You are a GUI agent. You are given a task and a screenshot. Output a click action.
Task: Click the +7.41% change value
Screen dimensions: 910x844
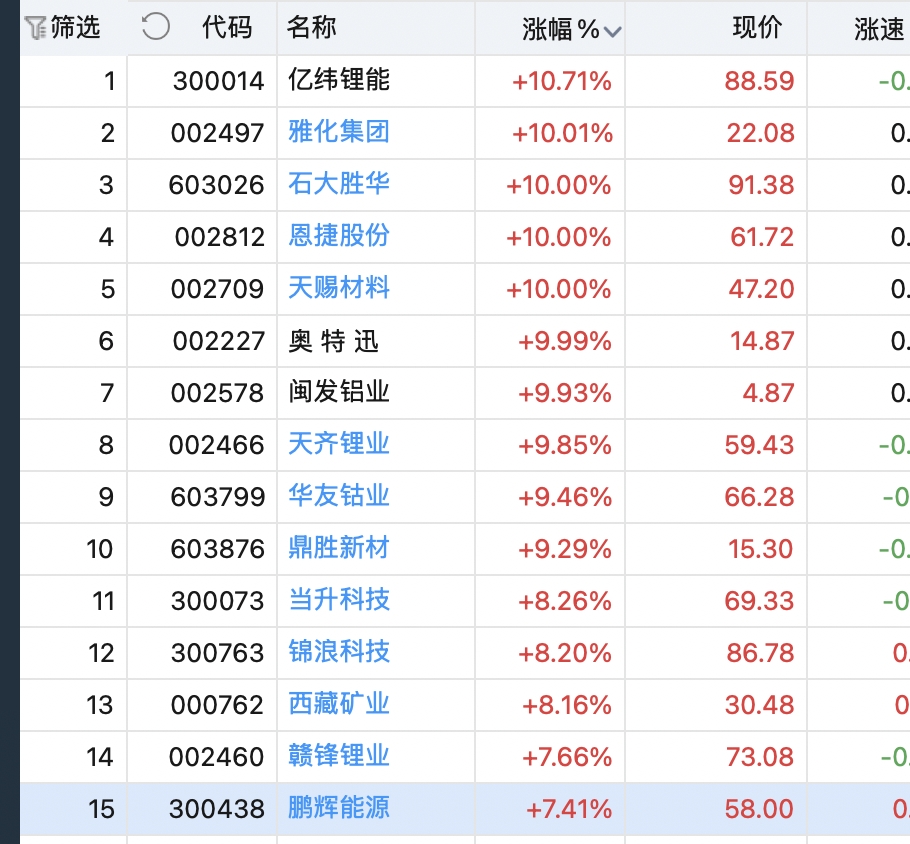tap(569, 810)
